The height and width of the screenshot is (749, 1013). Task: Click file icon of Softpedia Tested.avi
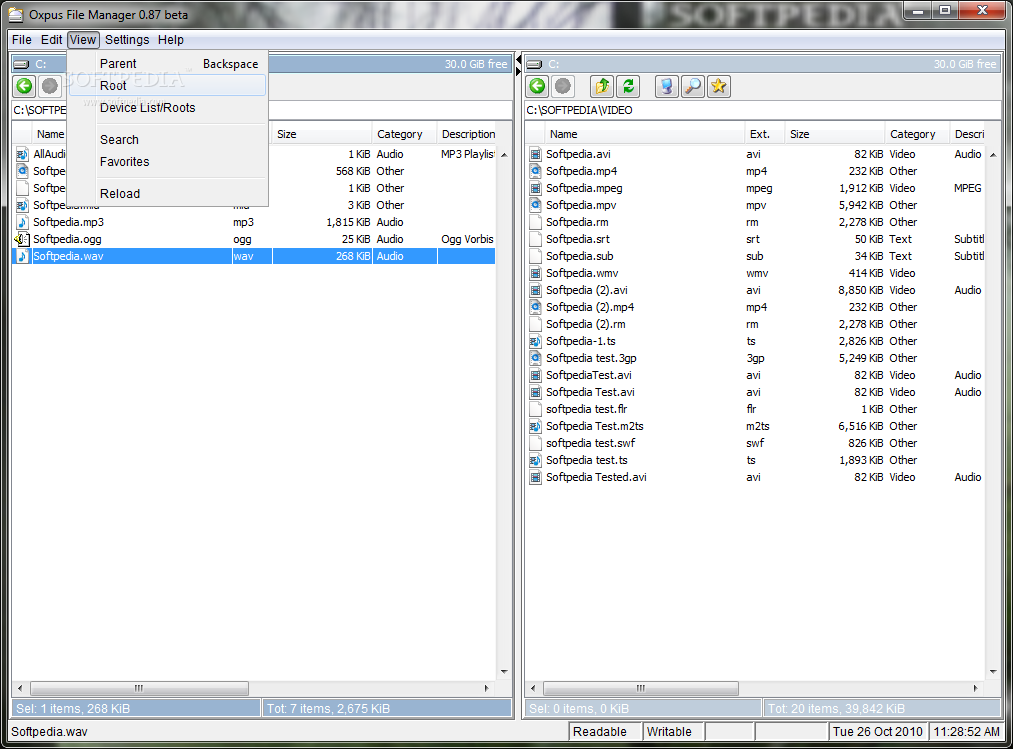tap(535, 477)
